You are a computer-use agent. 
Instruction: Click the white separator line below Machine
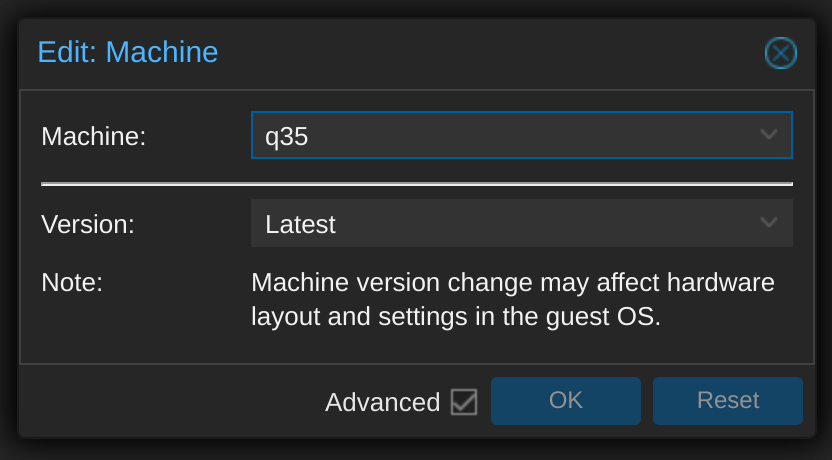pyautogui.click(x=416, y=184)
